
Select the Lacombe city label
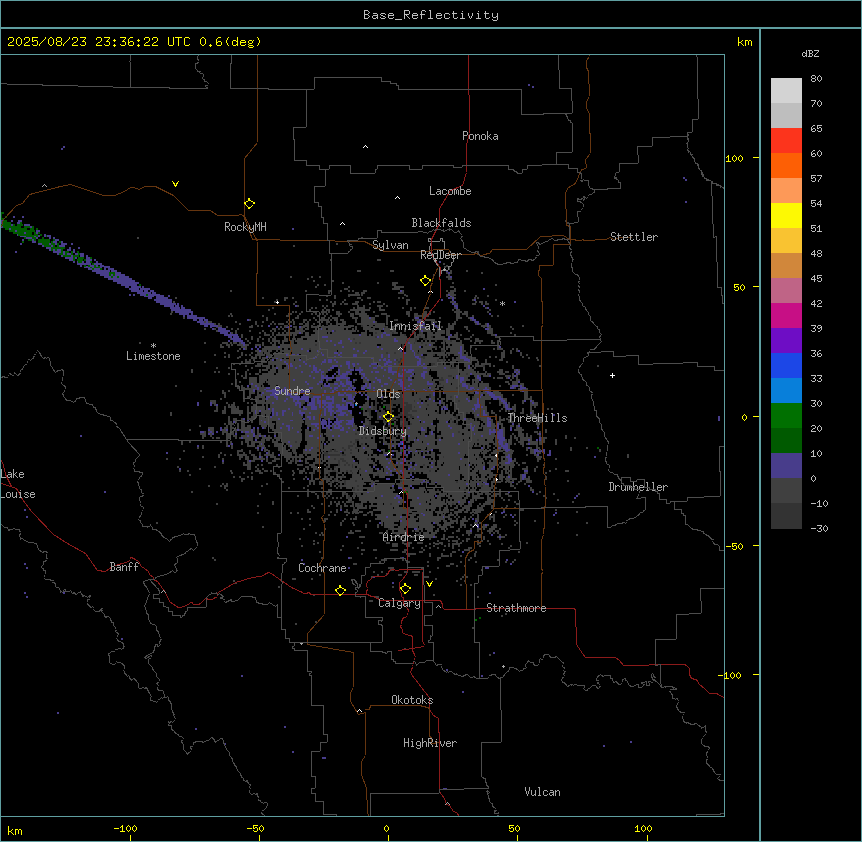click(x=450, y=191)
